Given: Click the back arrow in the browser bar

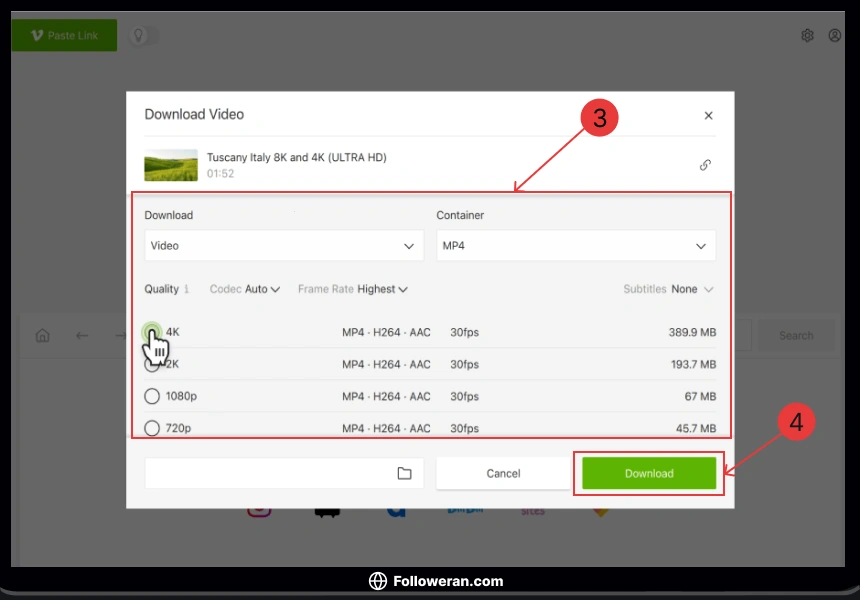Looking at the screenshot, I should 82,336.
